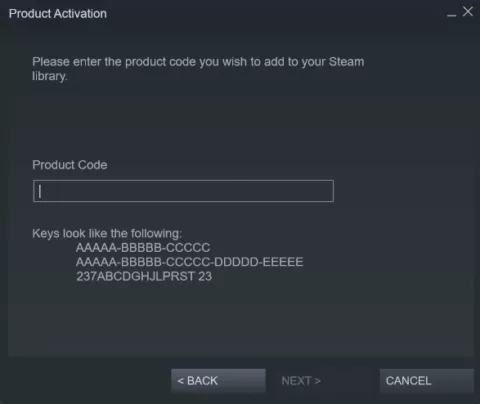Screen dimensions: 480x404
Task: Click the Product Activation title text
Action: tap(58, 14)
